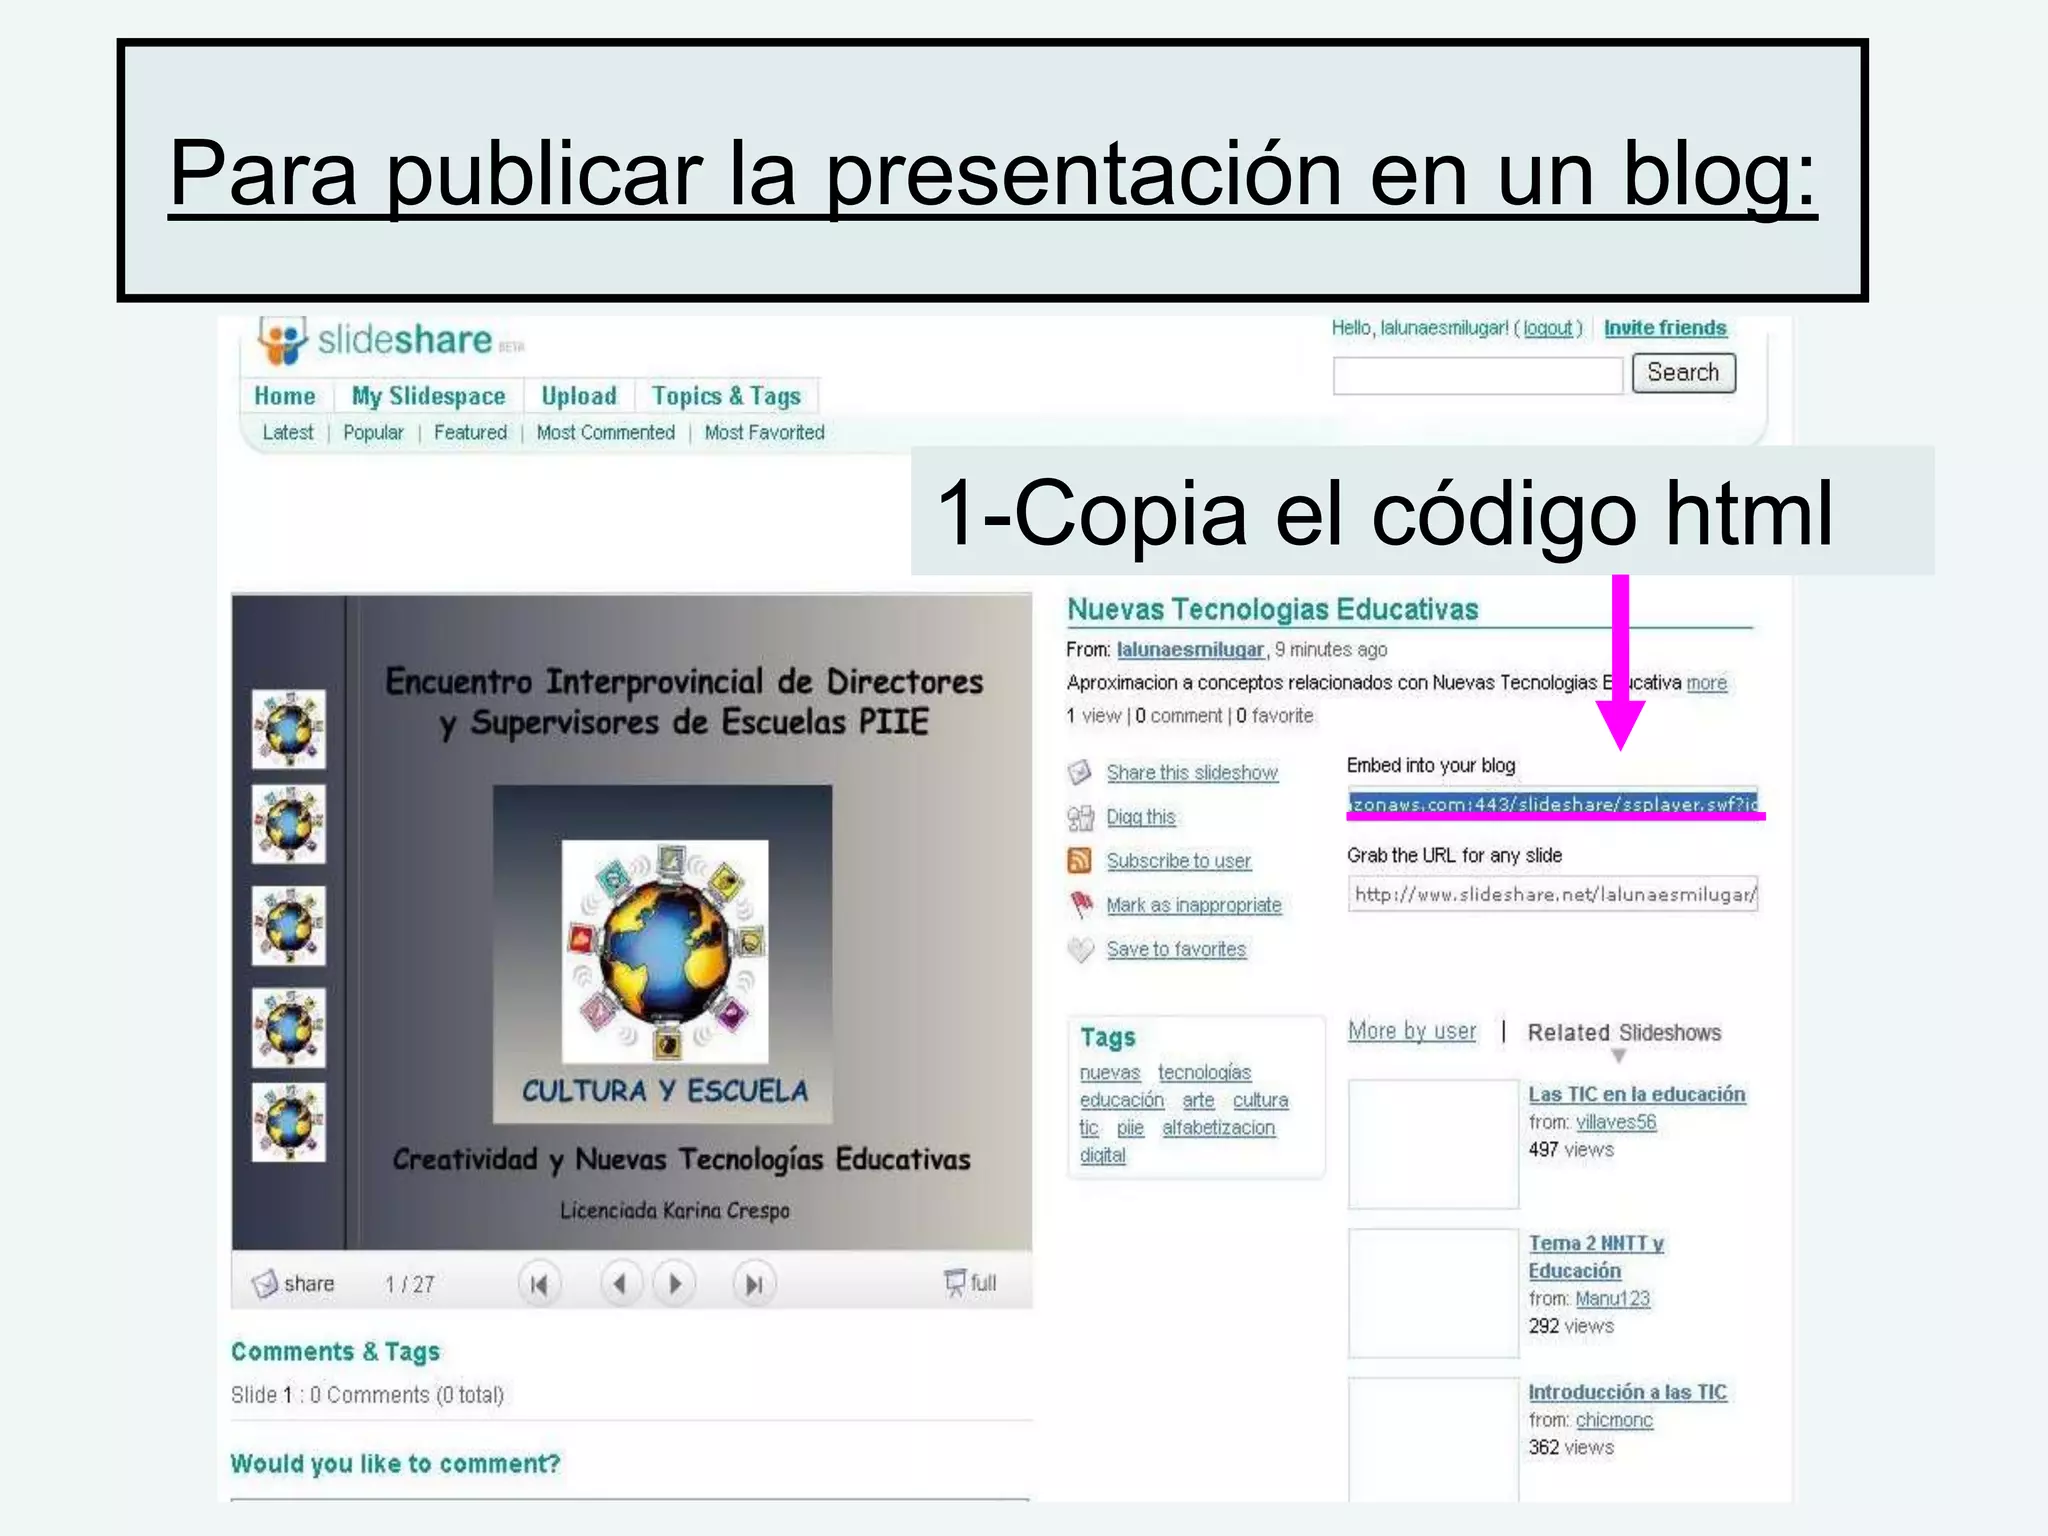Click the Save to favorites link
Screen dimensions: 2048x1536
(x=1176, y=949)
